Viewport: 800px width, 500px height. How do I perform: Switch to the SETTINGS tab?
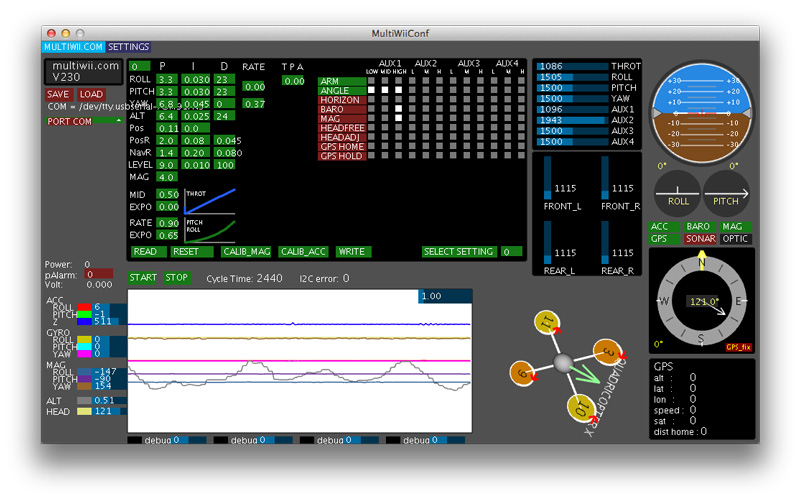[129, 47]
